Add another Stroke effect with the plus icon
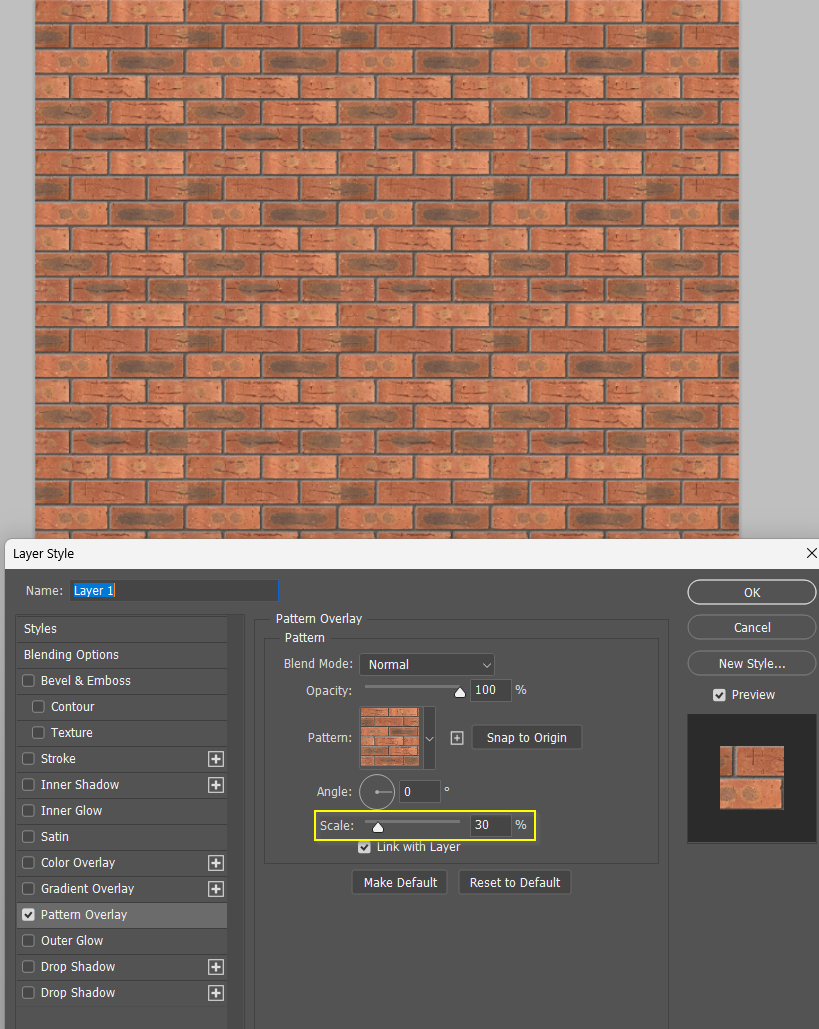The image size is (819, 1029). click(x=216, y=758)
